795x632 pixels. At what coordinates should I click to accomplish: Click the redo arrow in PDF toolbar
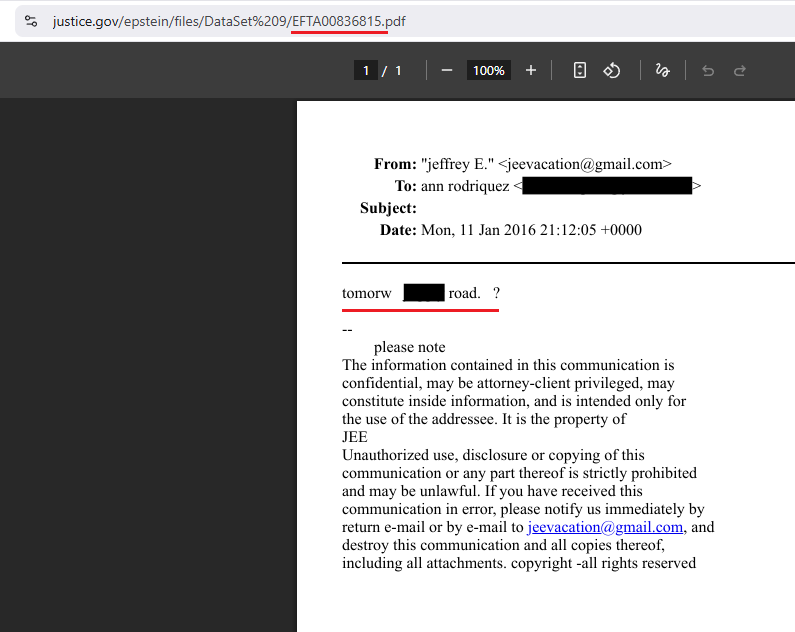coord(740,70)
